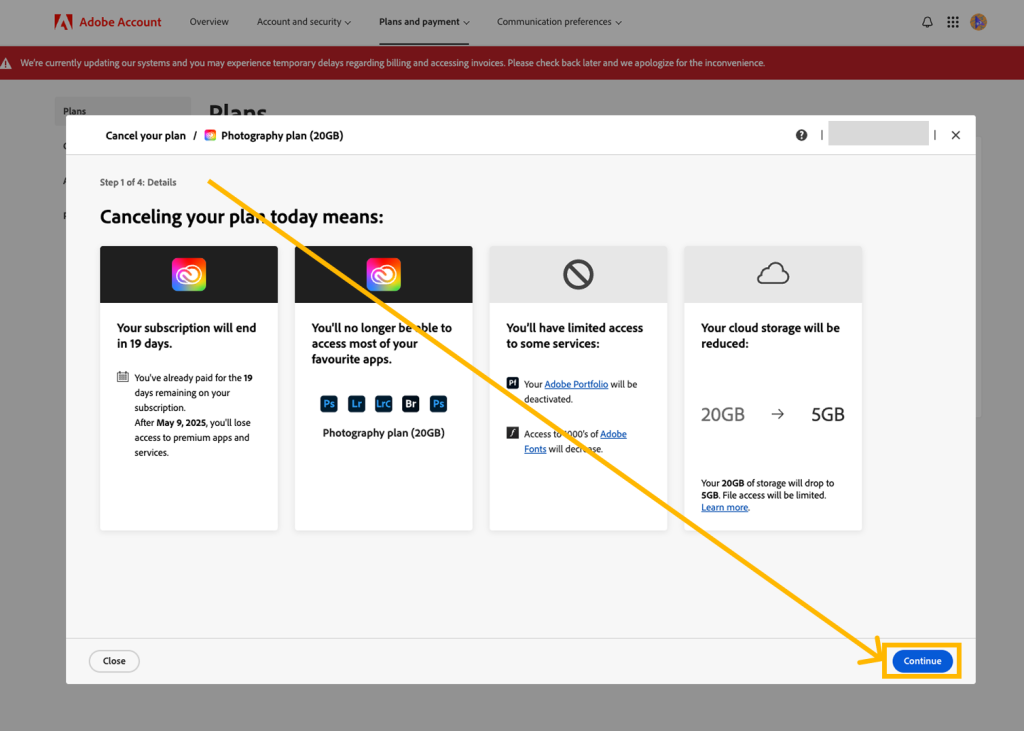The image size is (1024, 731).
Task: Open the profile avatar menu
Action: pyautogui.click(x=978, y=22)
